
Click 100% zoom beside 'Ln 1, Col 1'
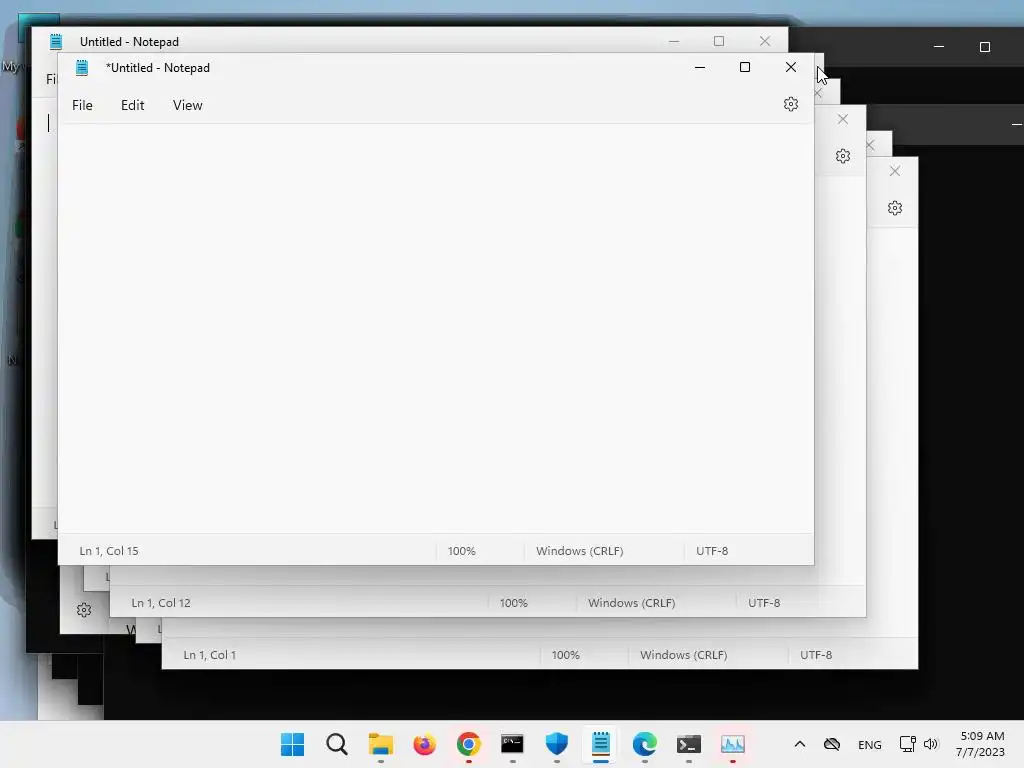click(x=566, y=655)
